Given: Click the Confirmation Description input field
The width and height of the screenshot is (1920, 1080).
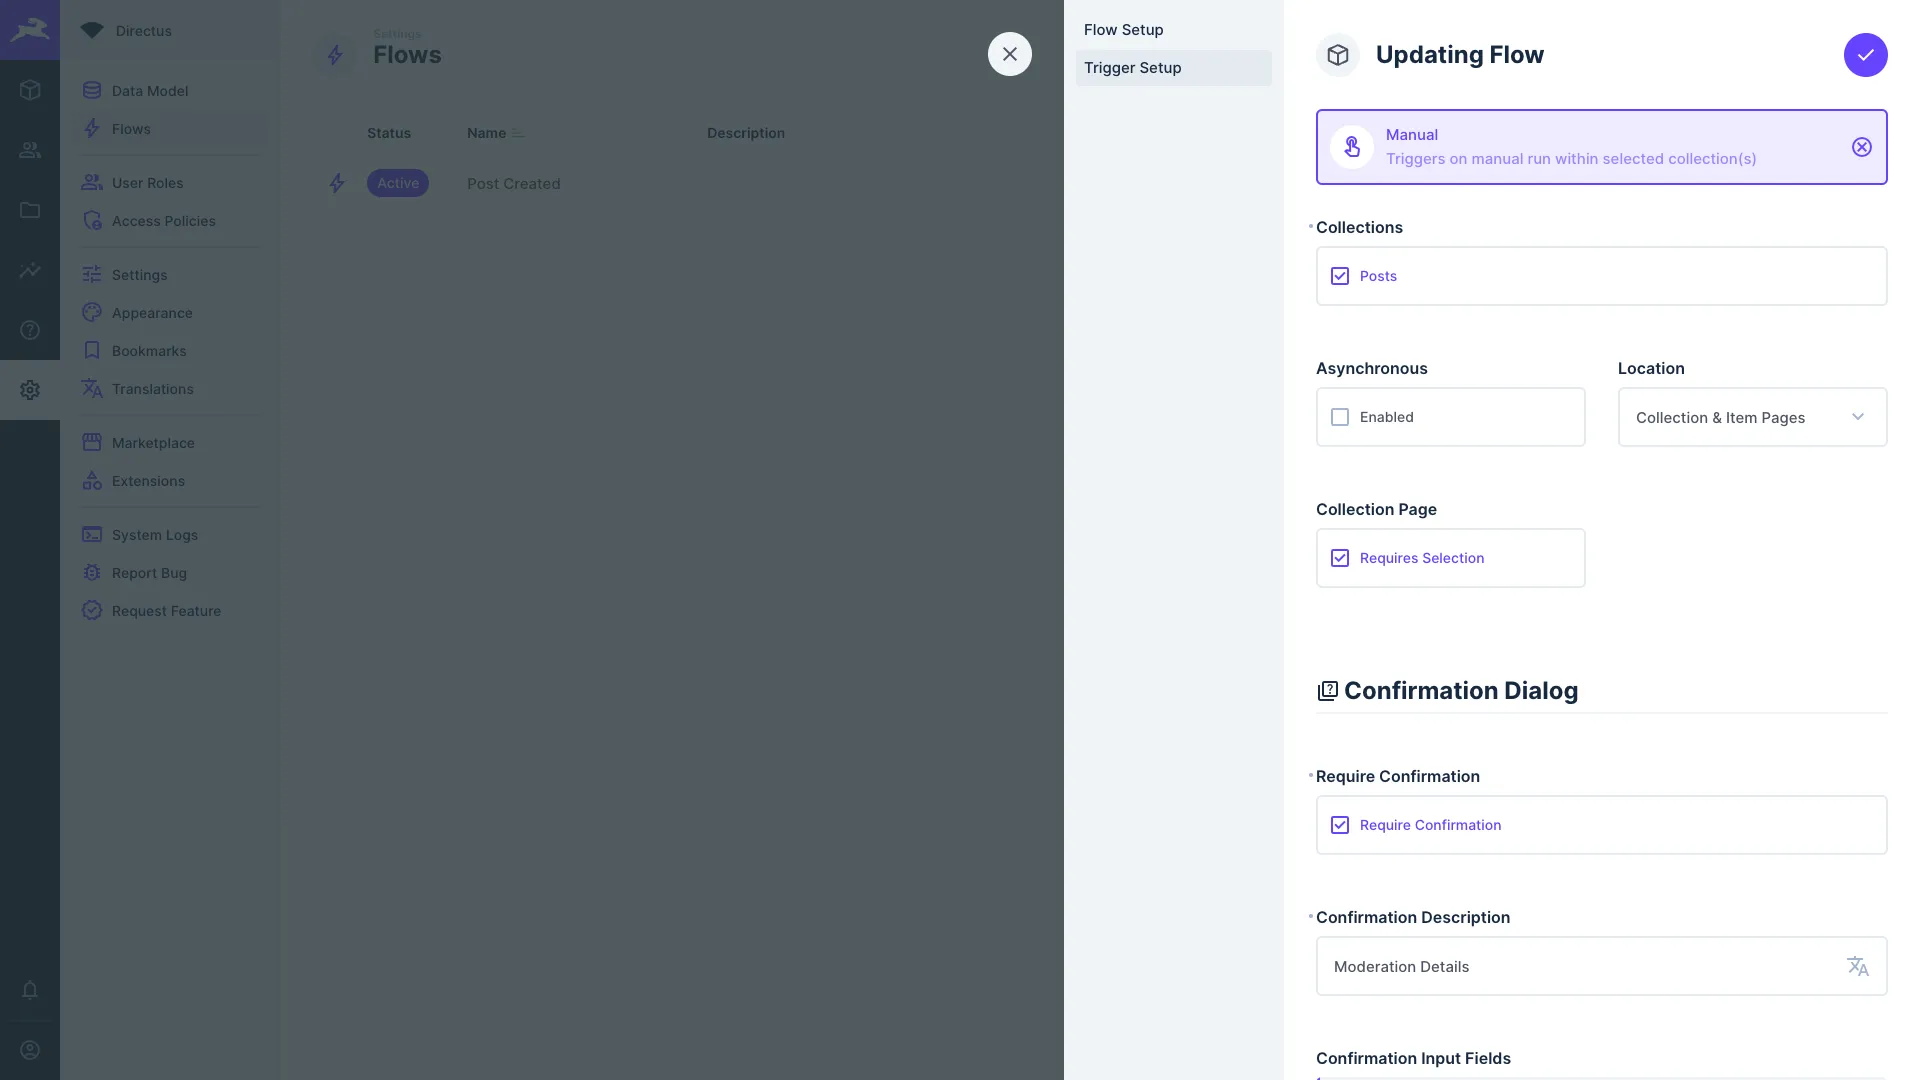Looking at the screenshot, I should (1580, 966).
